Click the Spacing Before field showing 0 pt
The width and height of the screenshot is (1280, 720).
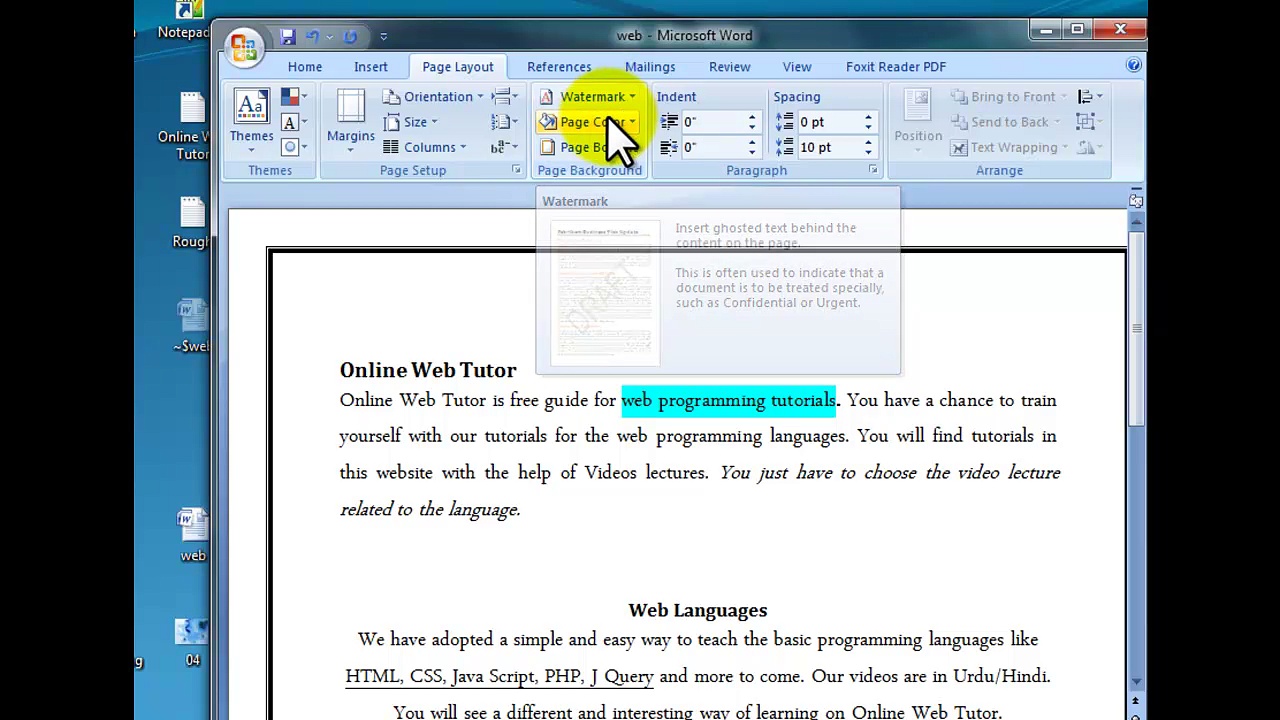(829, 122)
